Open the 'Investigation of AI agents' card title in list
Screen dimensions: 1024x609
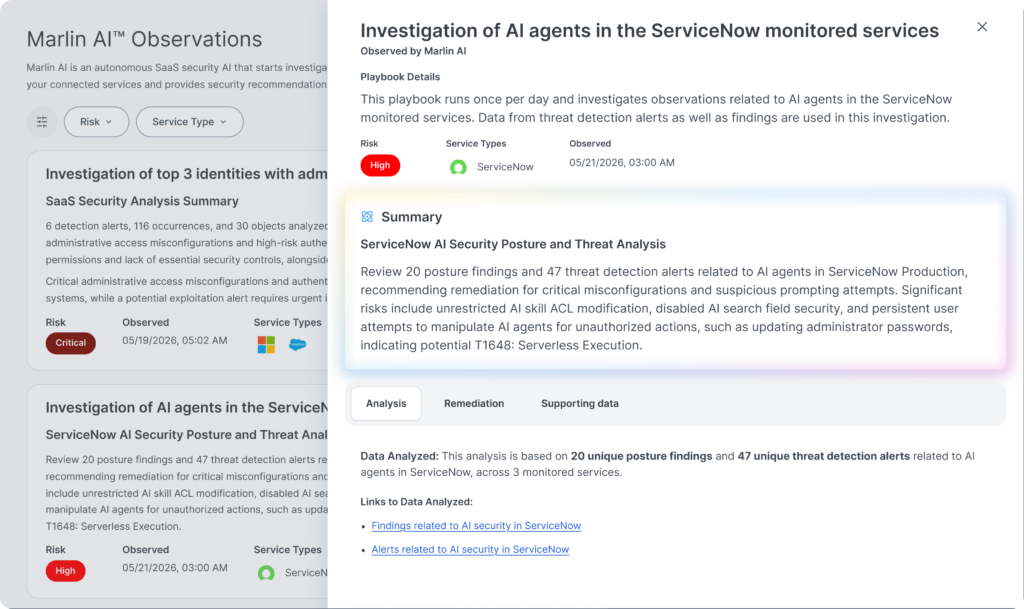tap(186, 407)
